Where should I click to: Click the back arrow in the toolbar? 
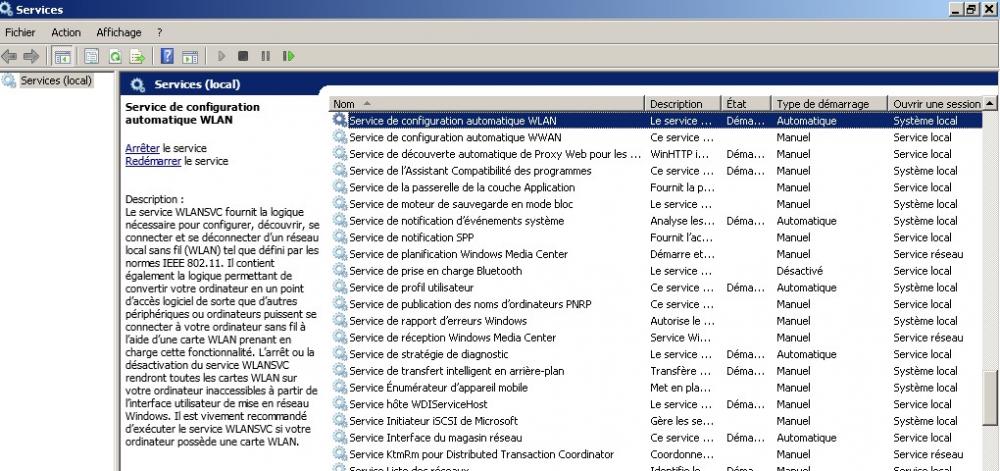coord(10,56)
